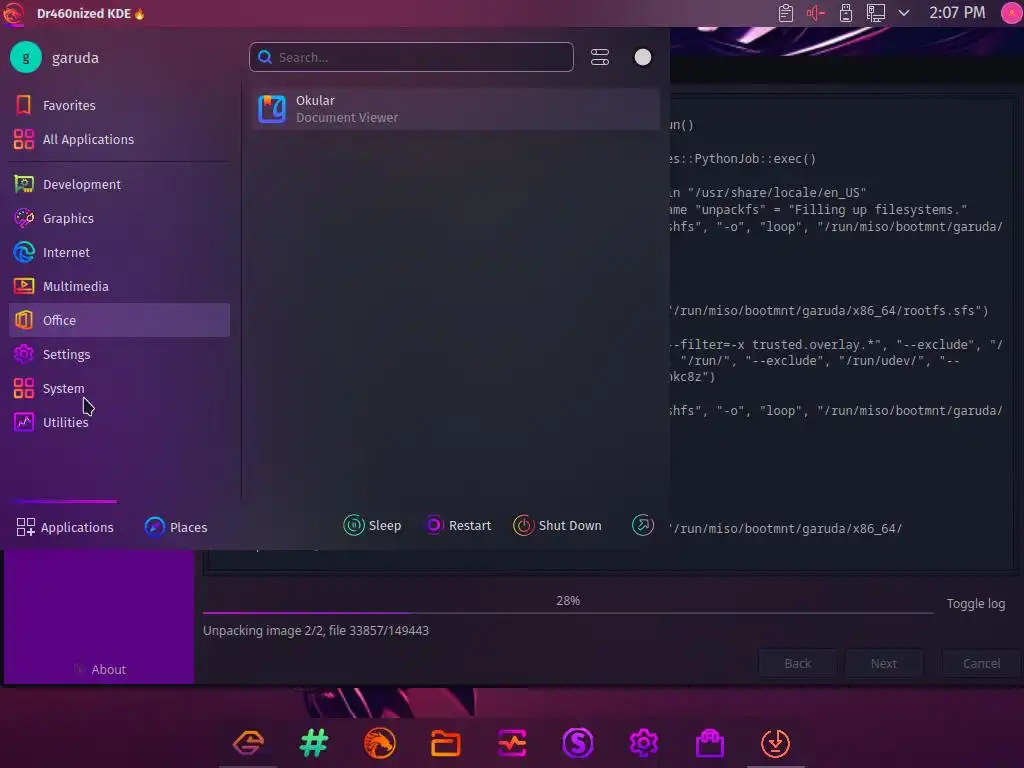Viewport: 1024px width, 768px height.
Task: Select the Utilities category
Action: point(120,422)
